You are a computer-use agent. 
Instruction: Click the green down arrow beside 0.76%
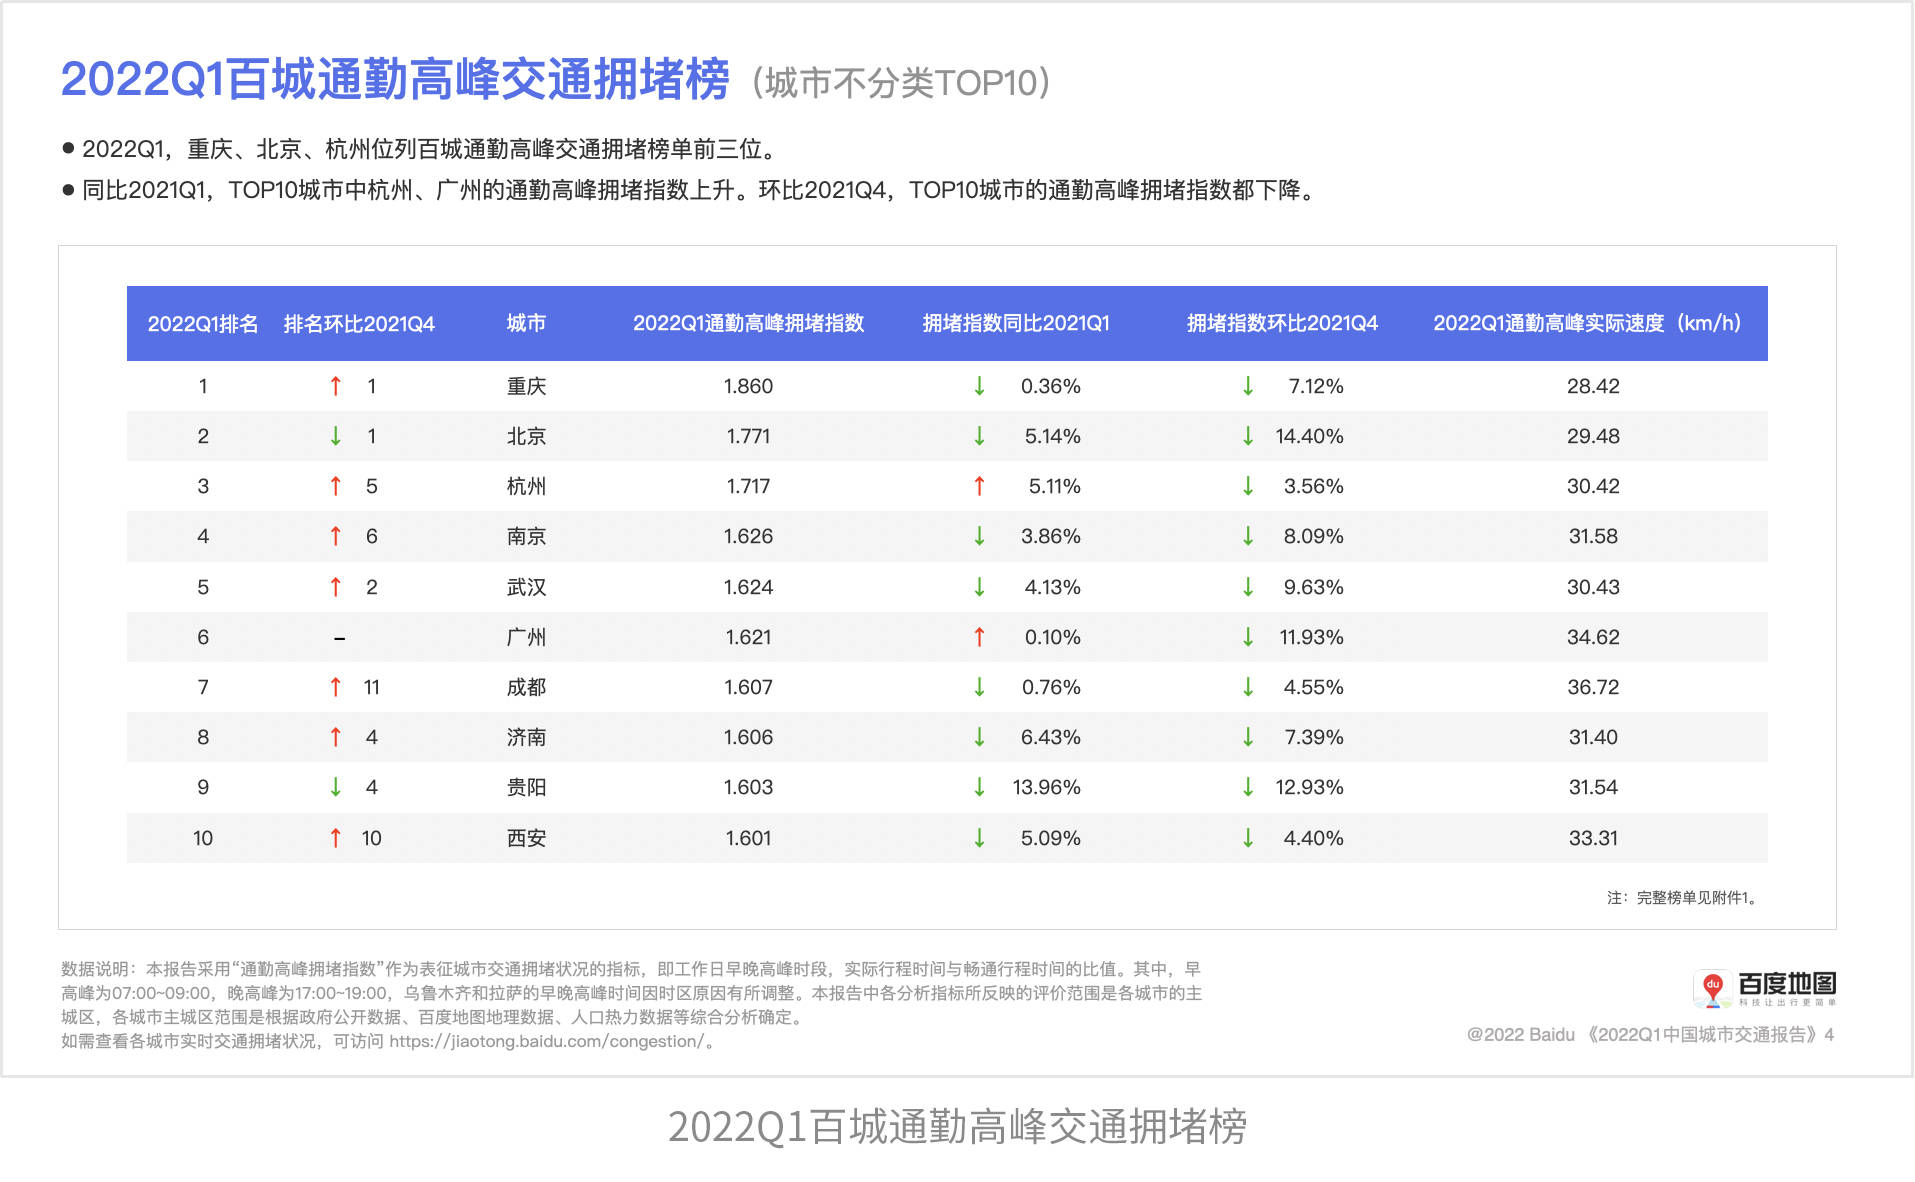(x=980, y=687)
